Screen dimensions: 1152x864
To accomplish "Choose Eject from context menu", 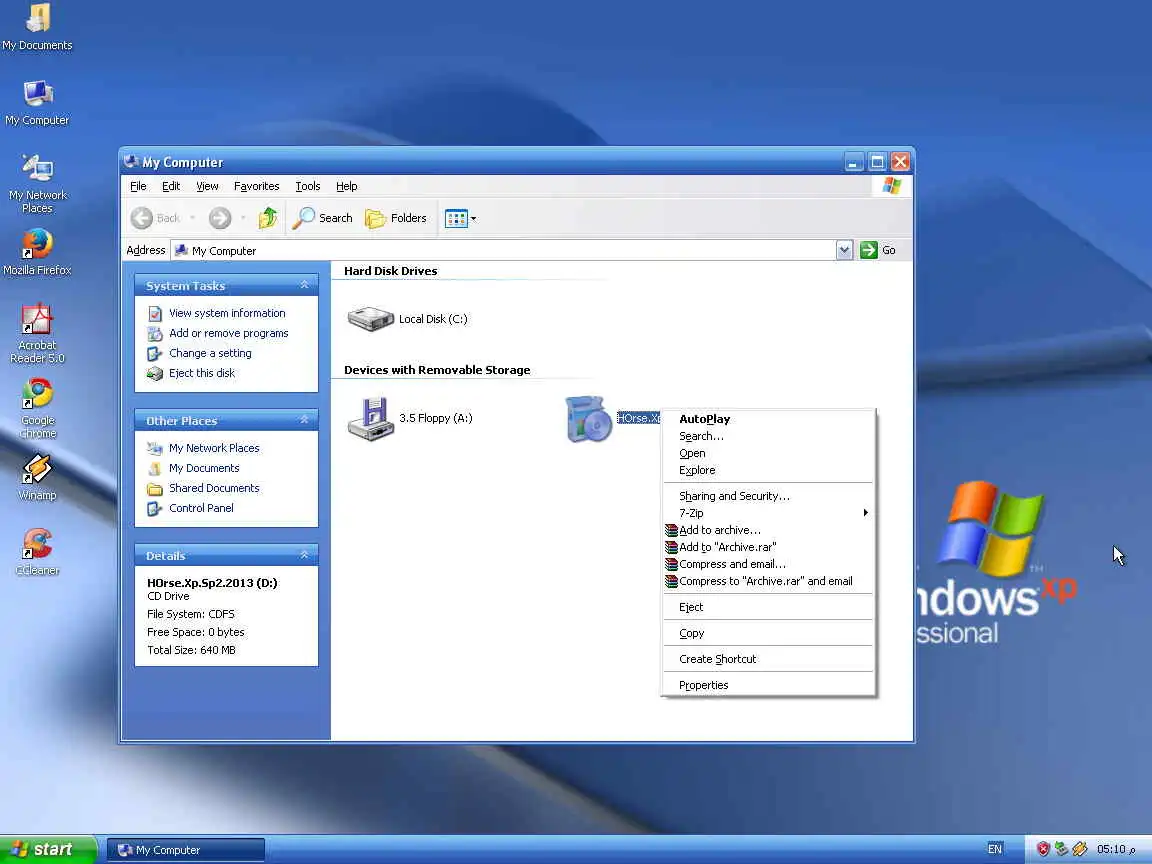I will [768, 607].
